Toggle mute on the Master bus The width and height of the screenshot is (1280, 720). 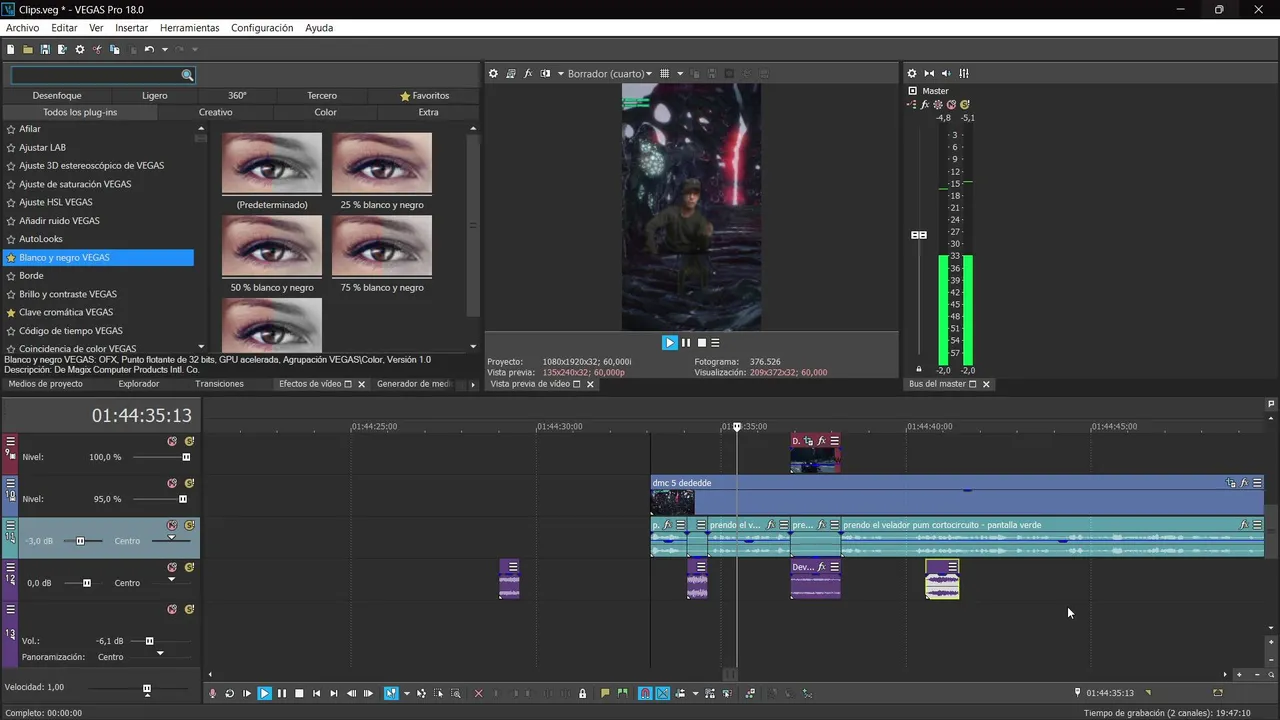(951, 104)
